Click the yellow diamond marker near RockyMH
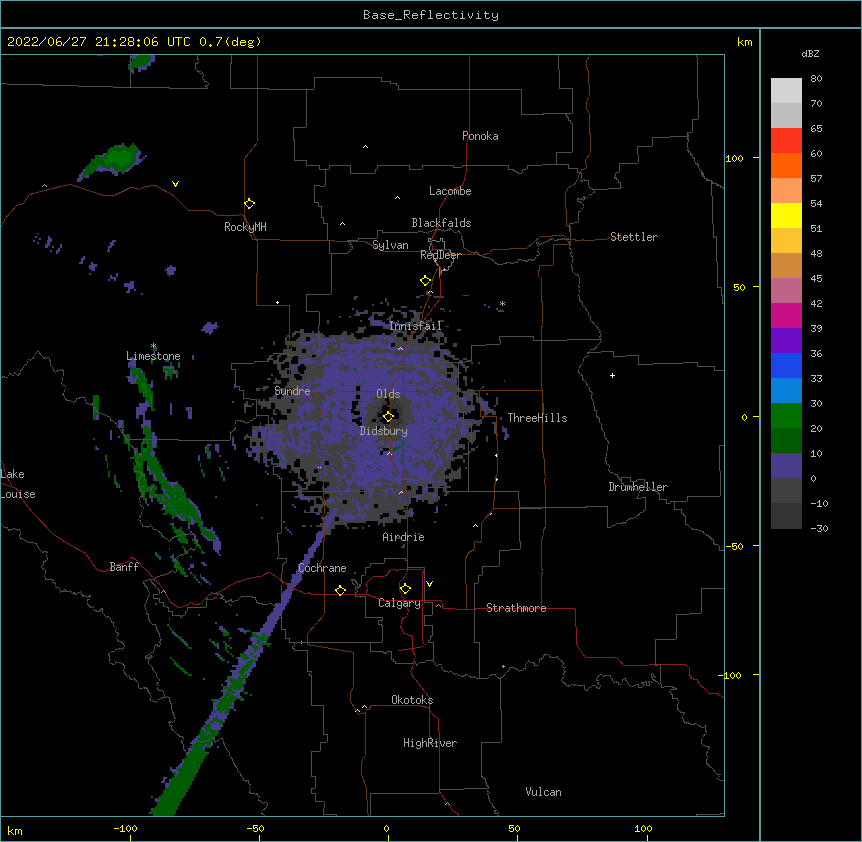 pyautogui.click(x=250, y=204)
